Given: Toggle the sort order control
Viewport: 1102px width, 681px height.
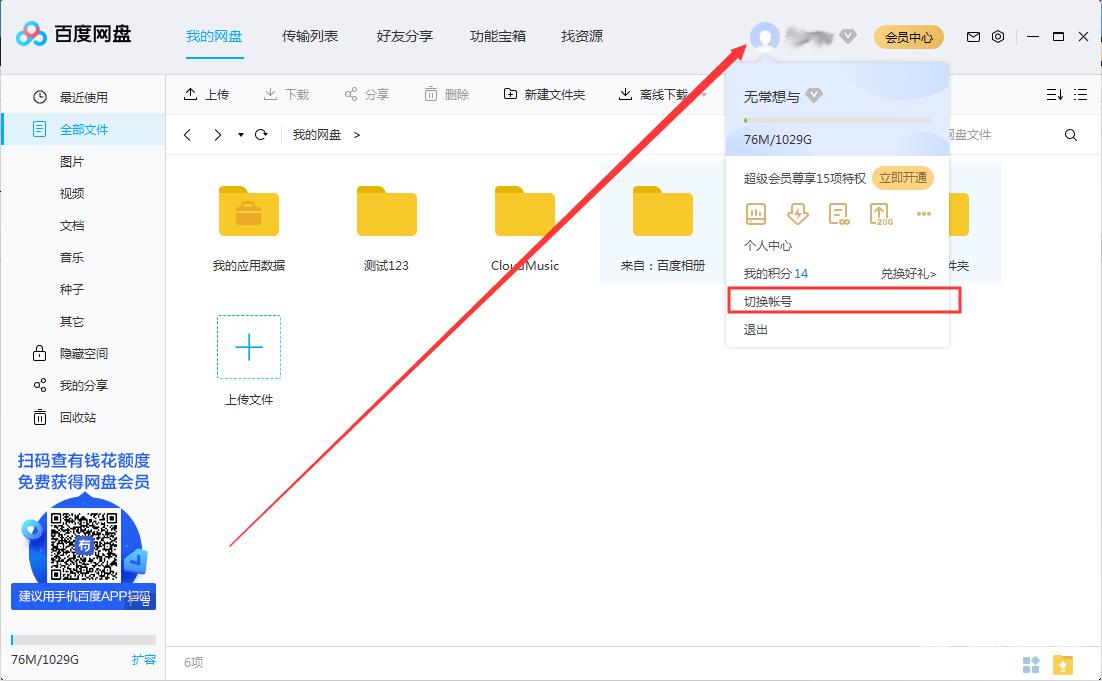Looking at the screenshot, I should [x=1052, y=94].
